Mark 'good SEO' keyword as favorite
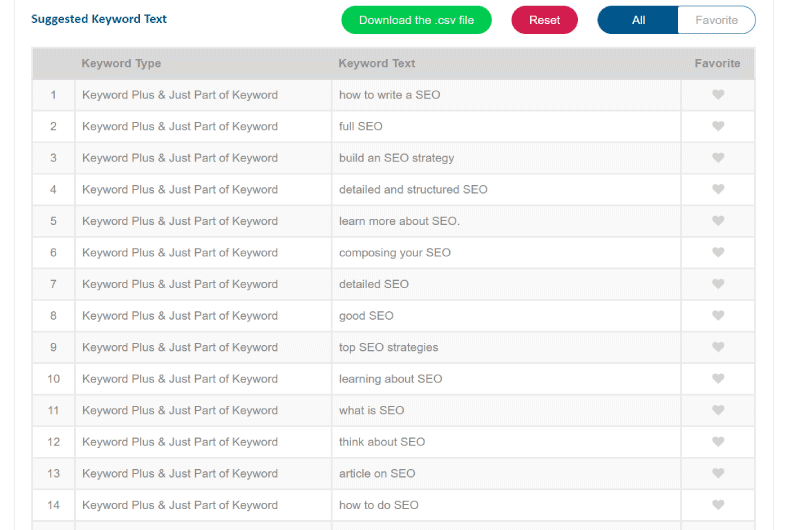800x530 pixels. 718,316
